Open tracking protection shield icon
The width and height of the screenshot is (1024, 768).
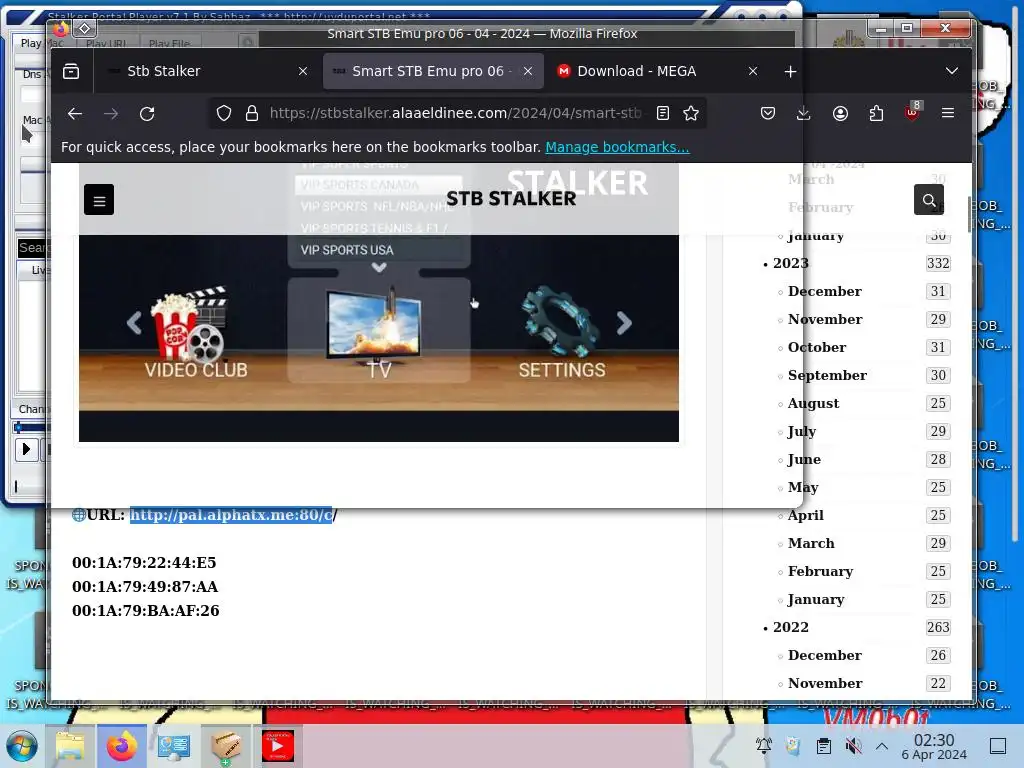224,114
